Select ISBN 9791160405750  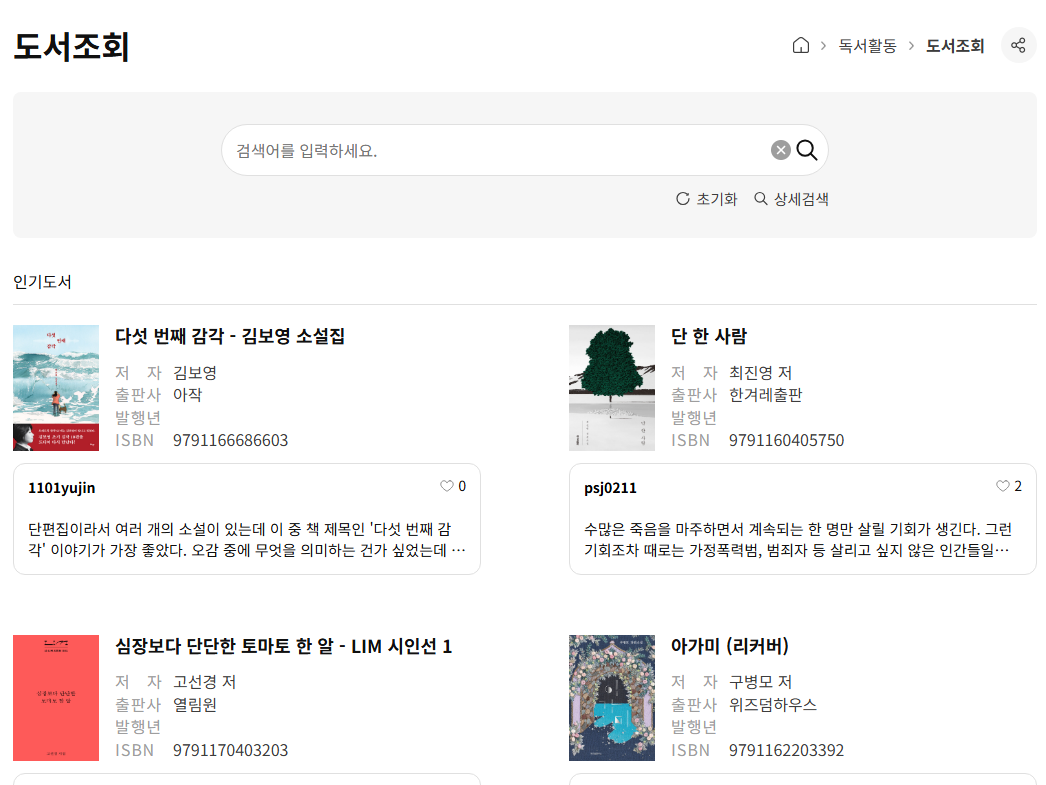tap(787, 440)
